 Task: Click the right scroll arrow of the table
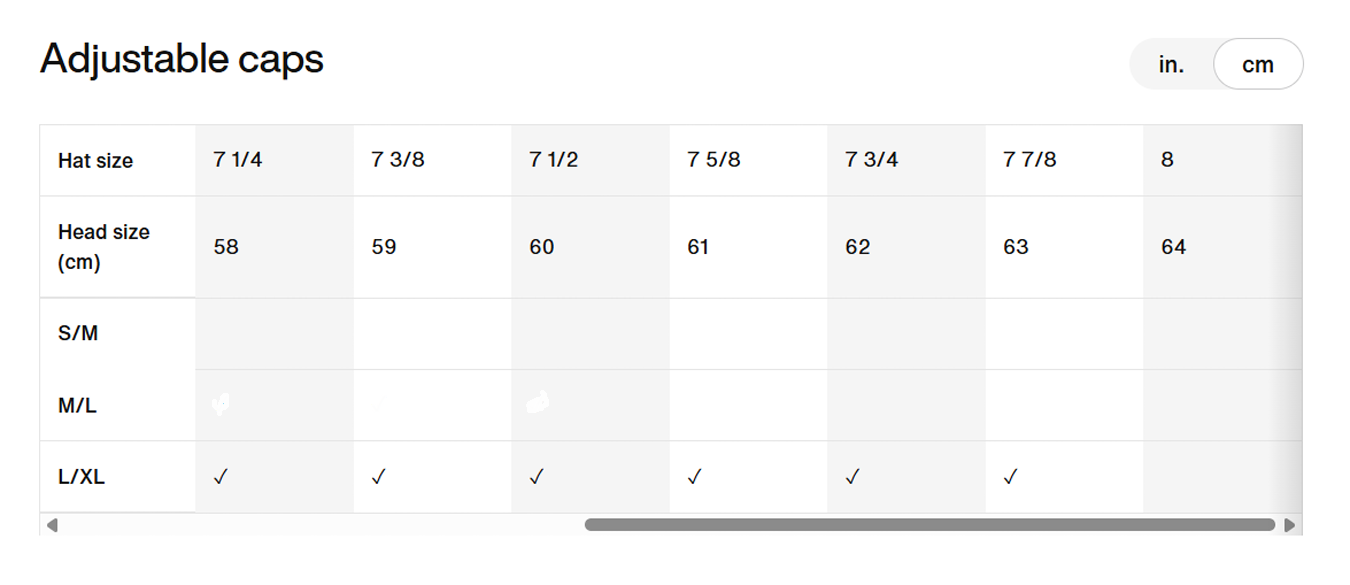point(1290,525)
